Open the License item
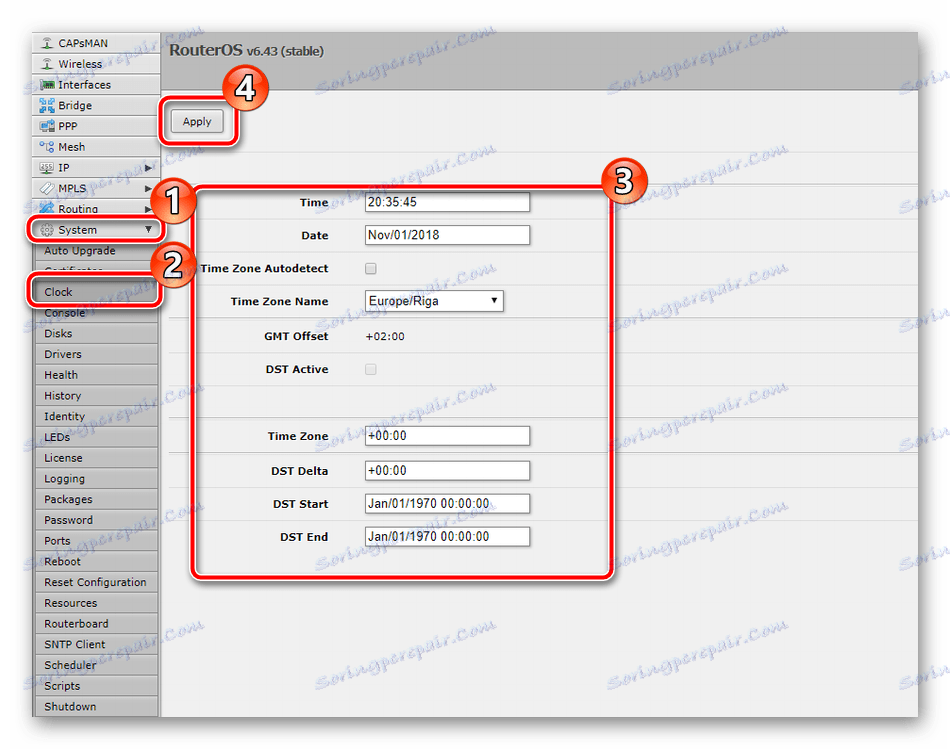This screenshot has width=950, height=749. pos(97,458)
